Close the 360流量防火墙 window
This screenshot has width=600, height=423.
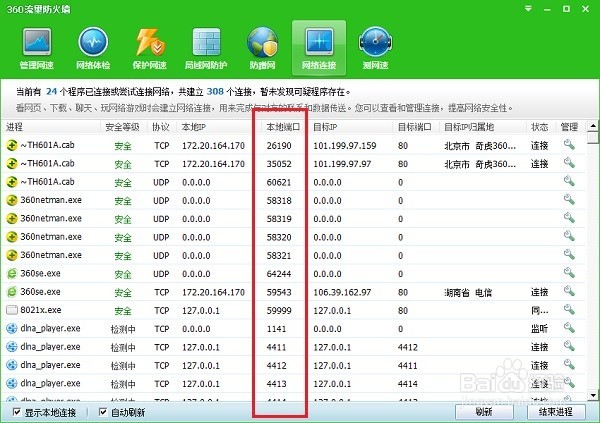pyautogui.click(x=585, y=9)
